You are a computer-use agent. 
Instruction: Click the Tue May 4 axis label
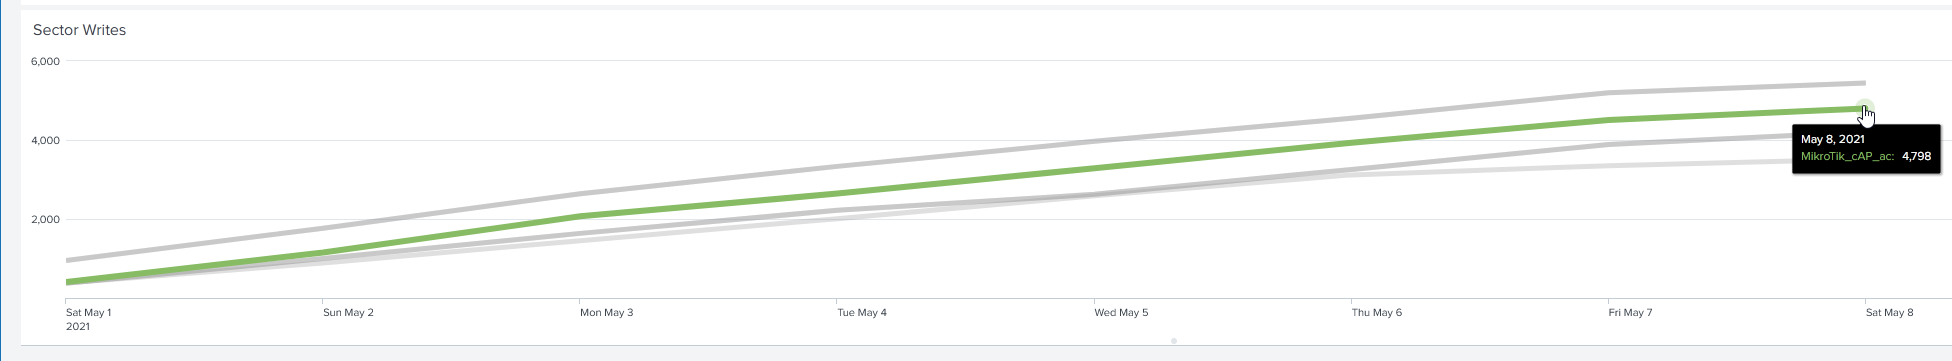coord(862,313)
